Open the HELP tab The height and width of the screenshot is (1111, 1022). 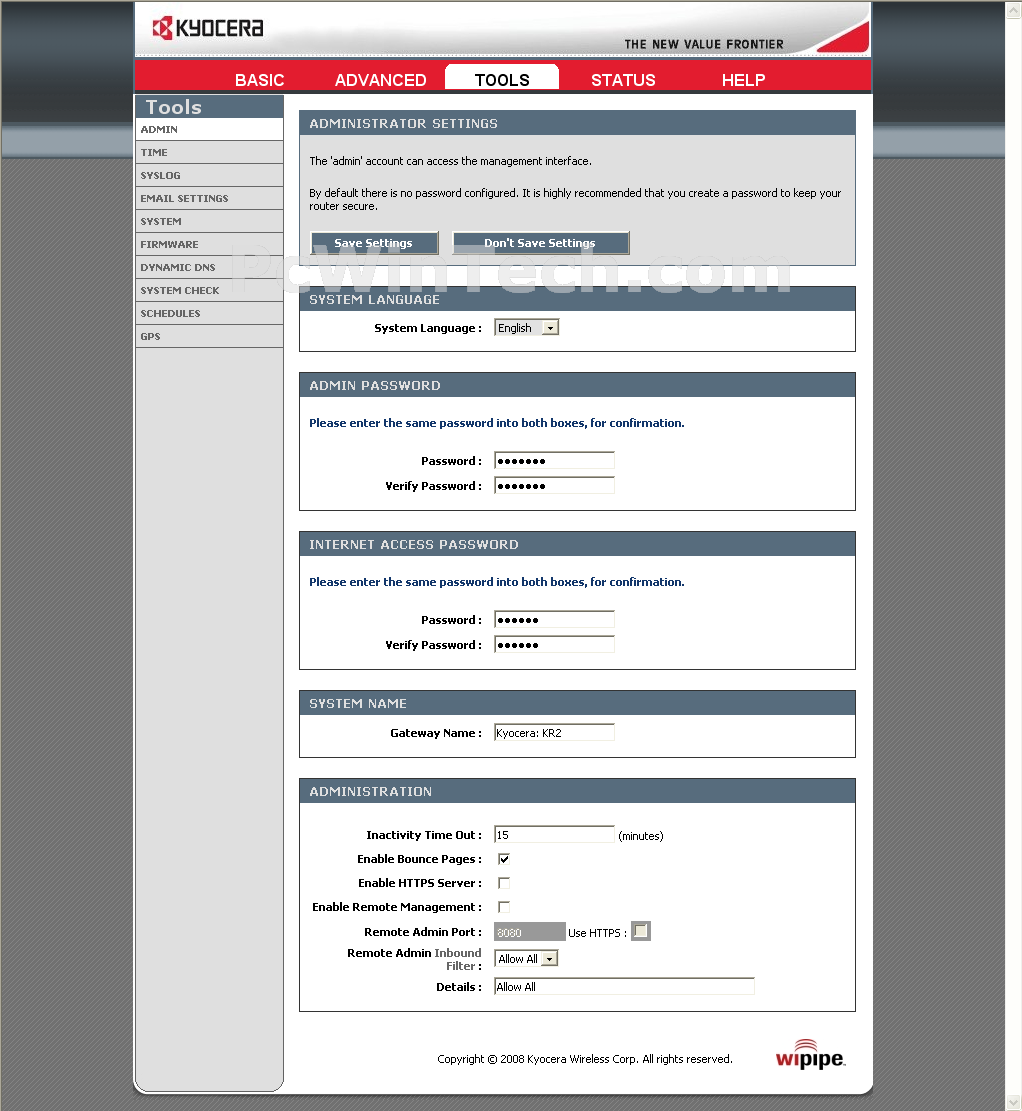743,80
